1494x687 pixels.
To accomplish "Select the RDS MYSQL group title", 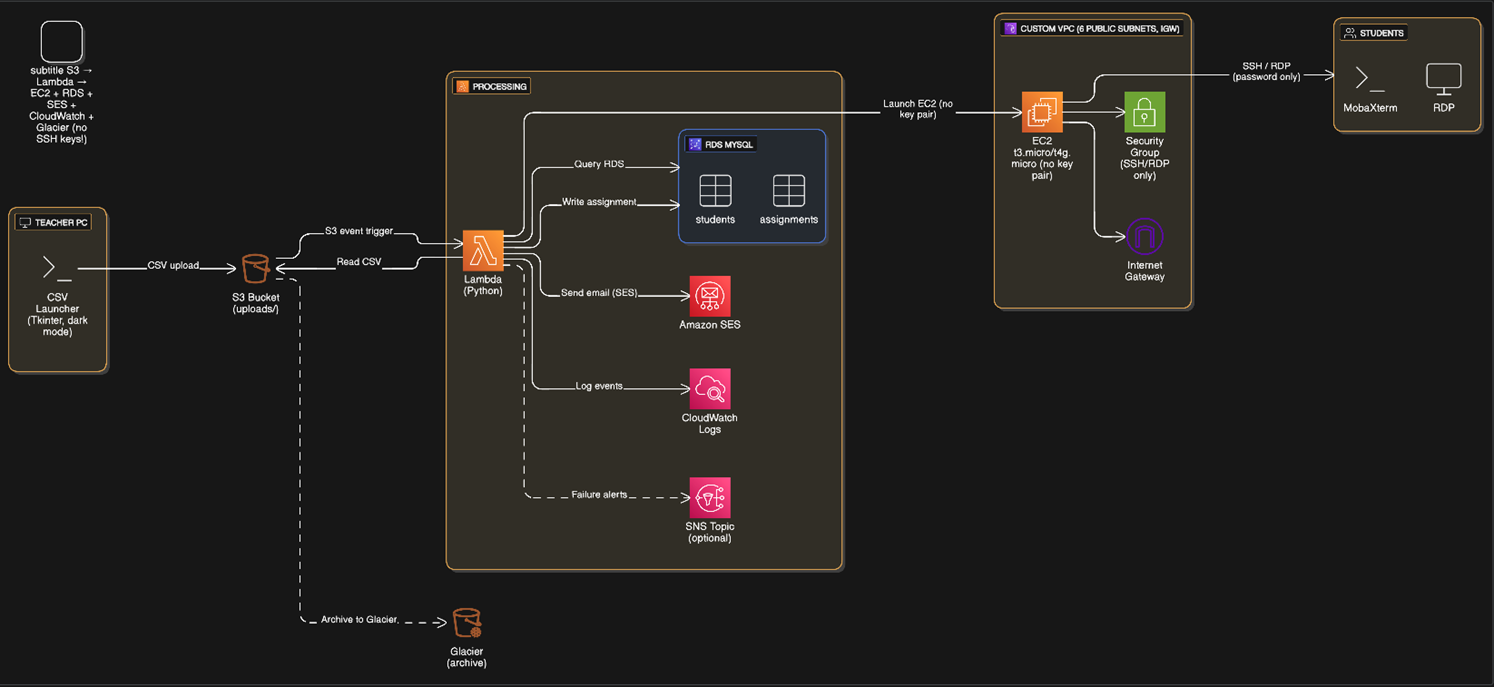I will click(x=730, y=145).
